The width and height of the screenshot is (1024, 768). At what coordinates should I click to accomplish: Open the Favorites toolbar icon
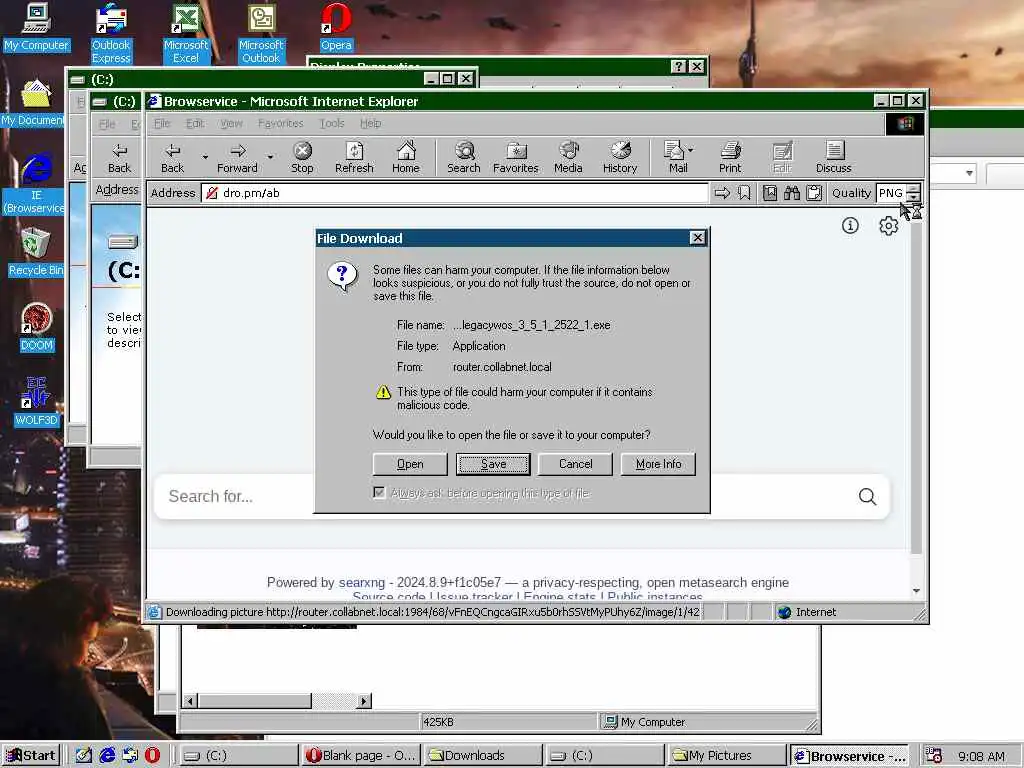pos(515,157)
